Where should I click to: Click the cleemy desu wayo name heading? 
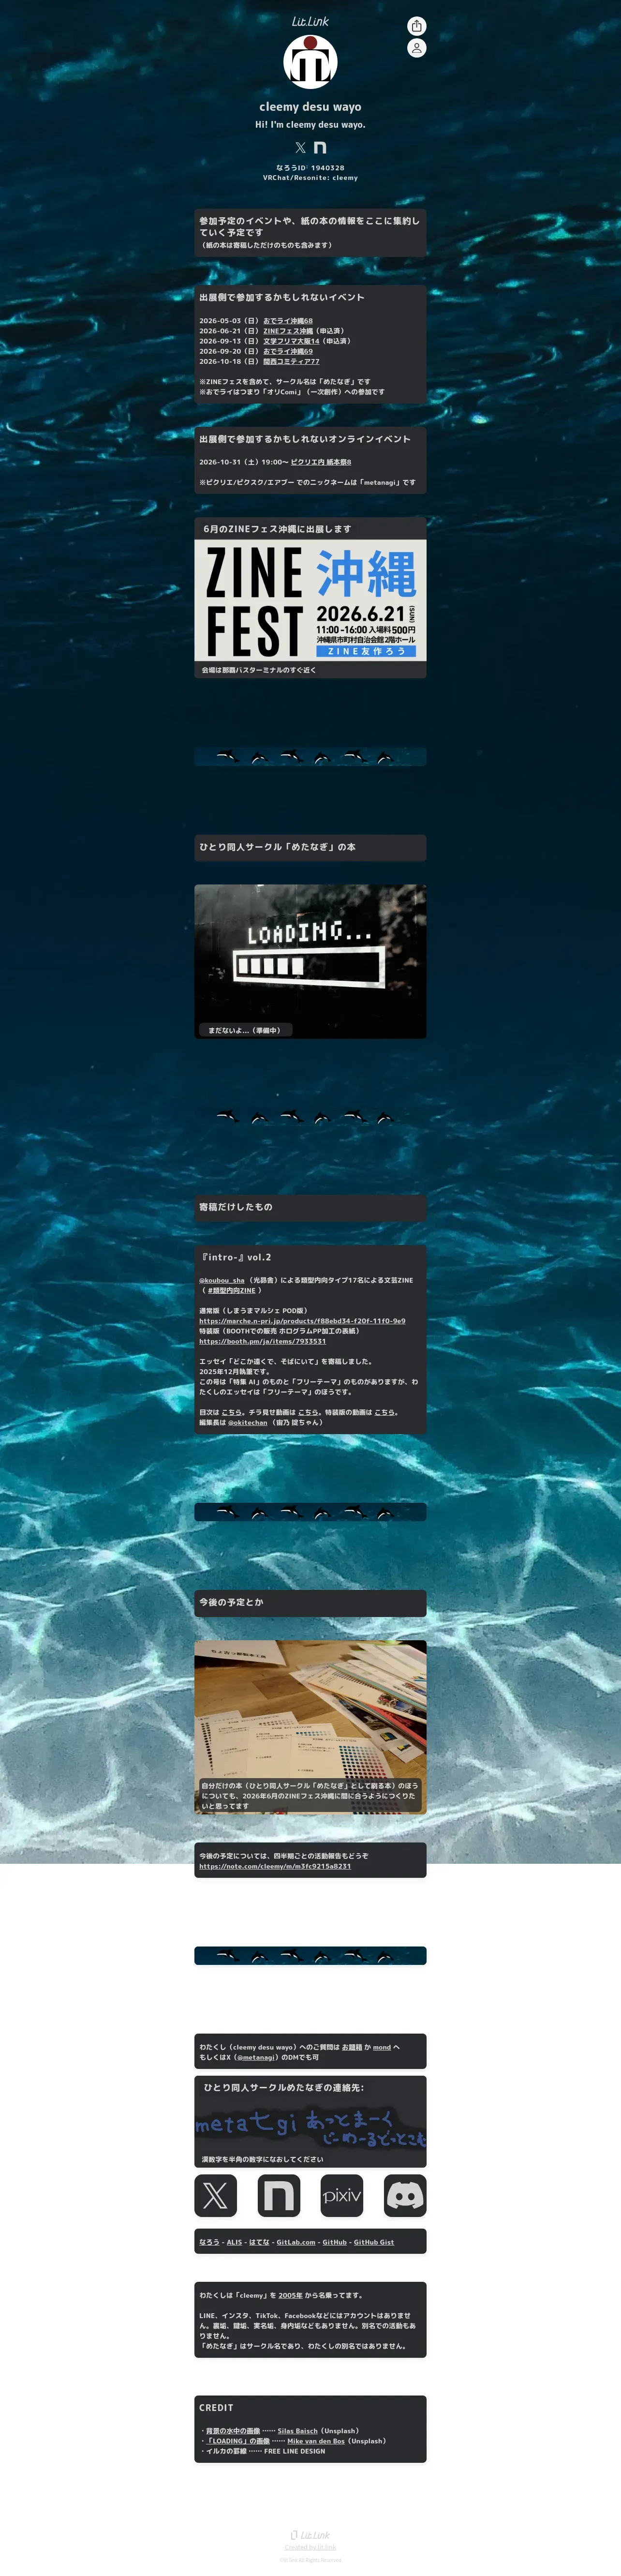310,107
